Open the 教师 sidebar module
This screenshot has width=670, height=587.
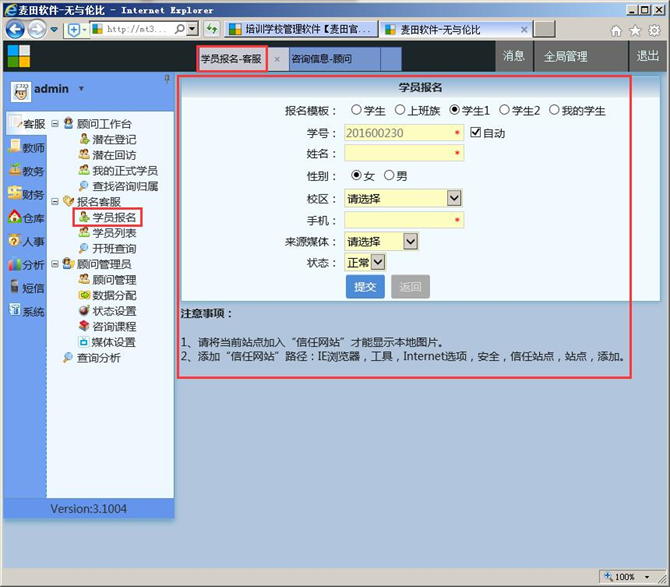click(26, 147)
